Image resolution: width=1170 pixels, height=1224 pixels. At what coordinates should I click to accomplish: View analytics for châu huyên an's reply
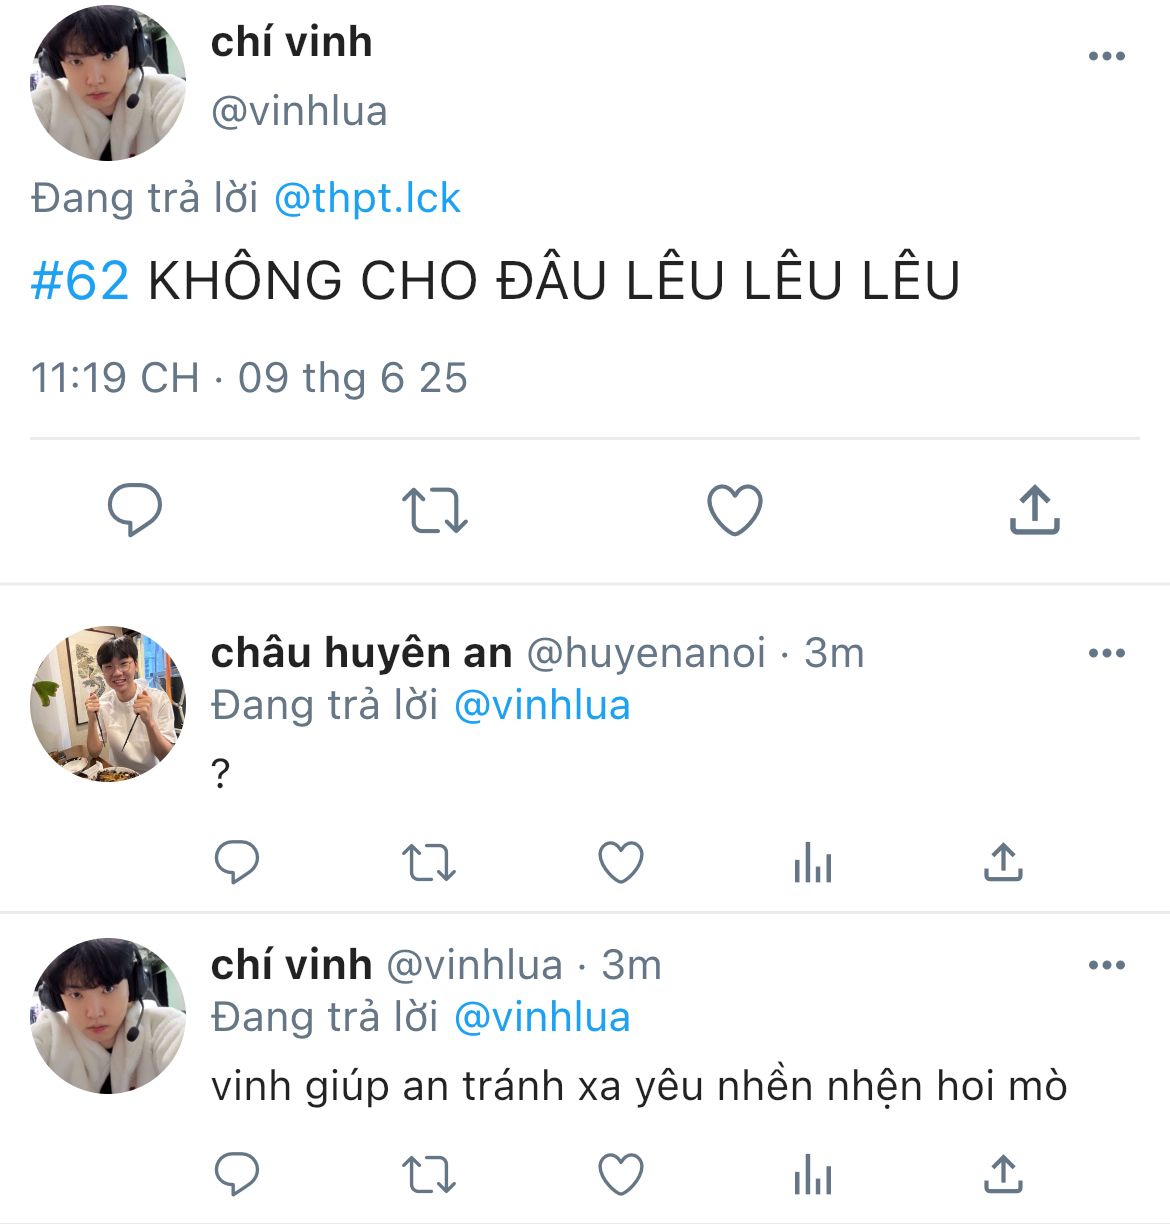(x=812, y=862)
